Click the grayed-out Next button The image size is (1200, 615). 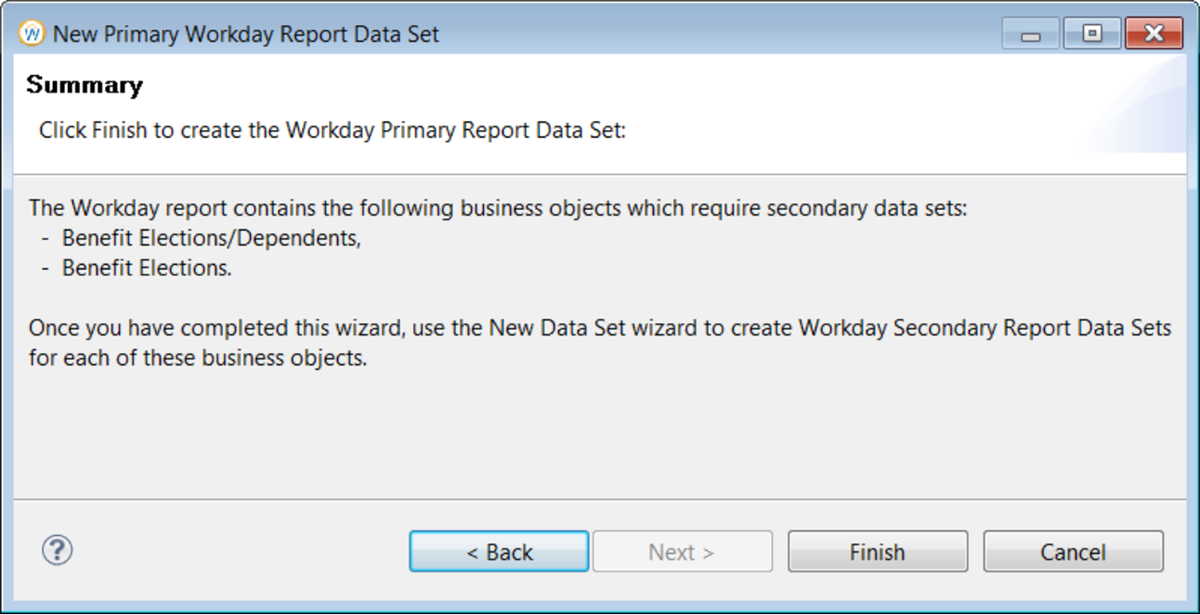pyautogui.click(x=682, y=551)
